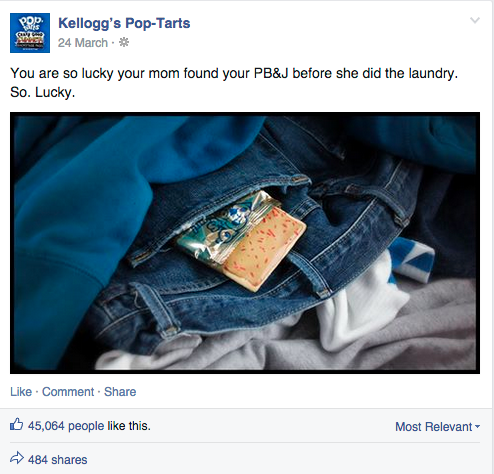
Task: Expand the post options chevron
Action: tap(475, 20)
